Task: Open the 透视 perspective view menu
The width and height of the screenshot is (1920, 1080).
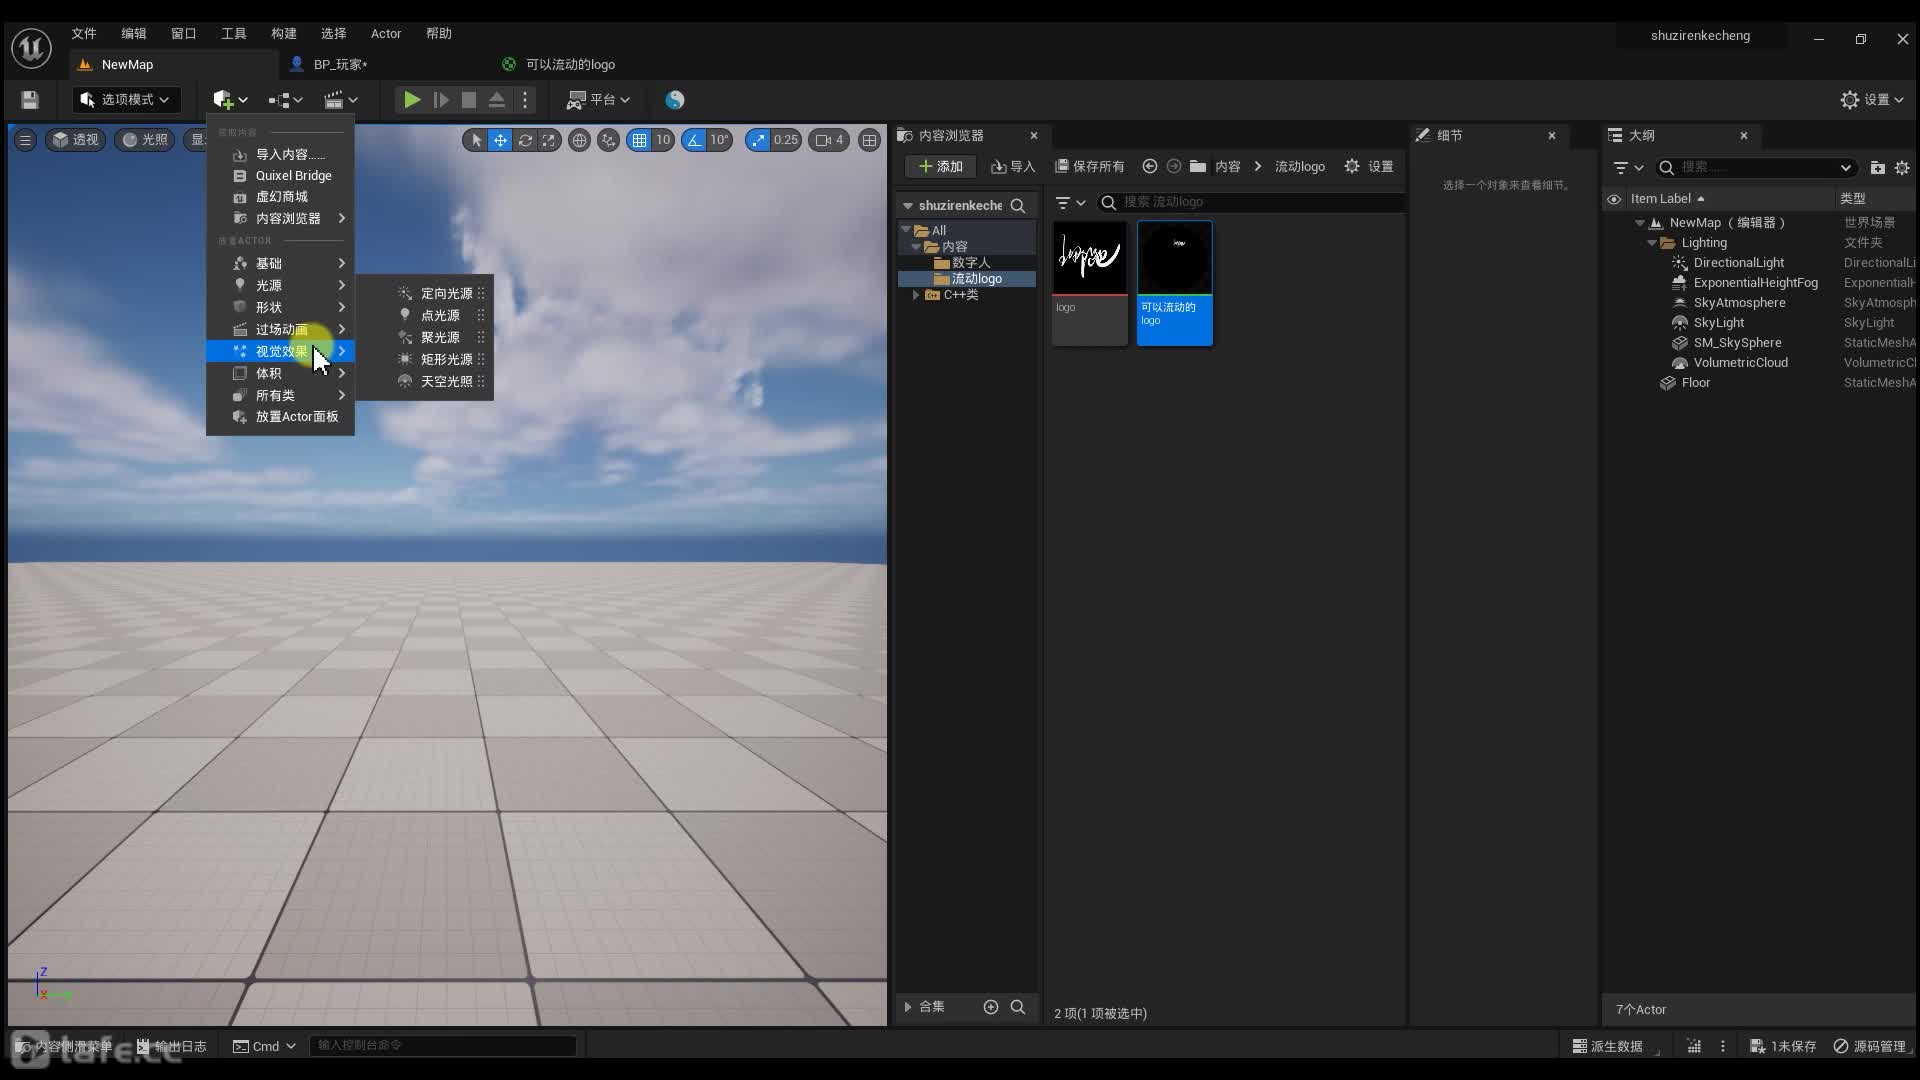Action: 75,140
